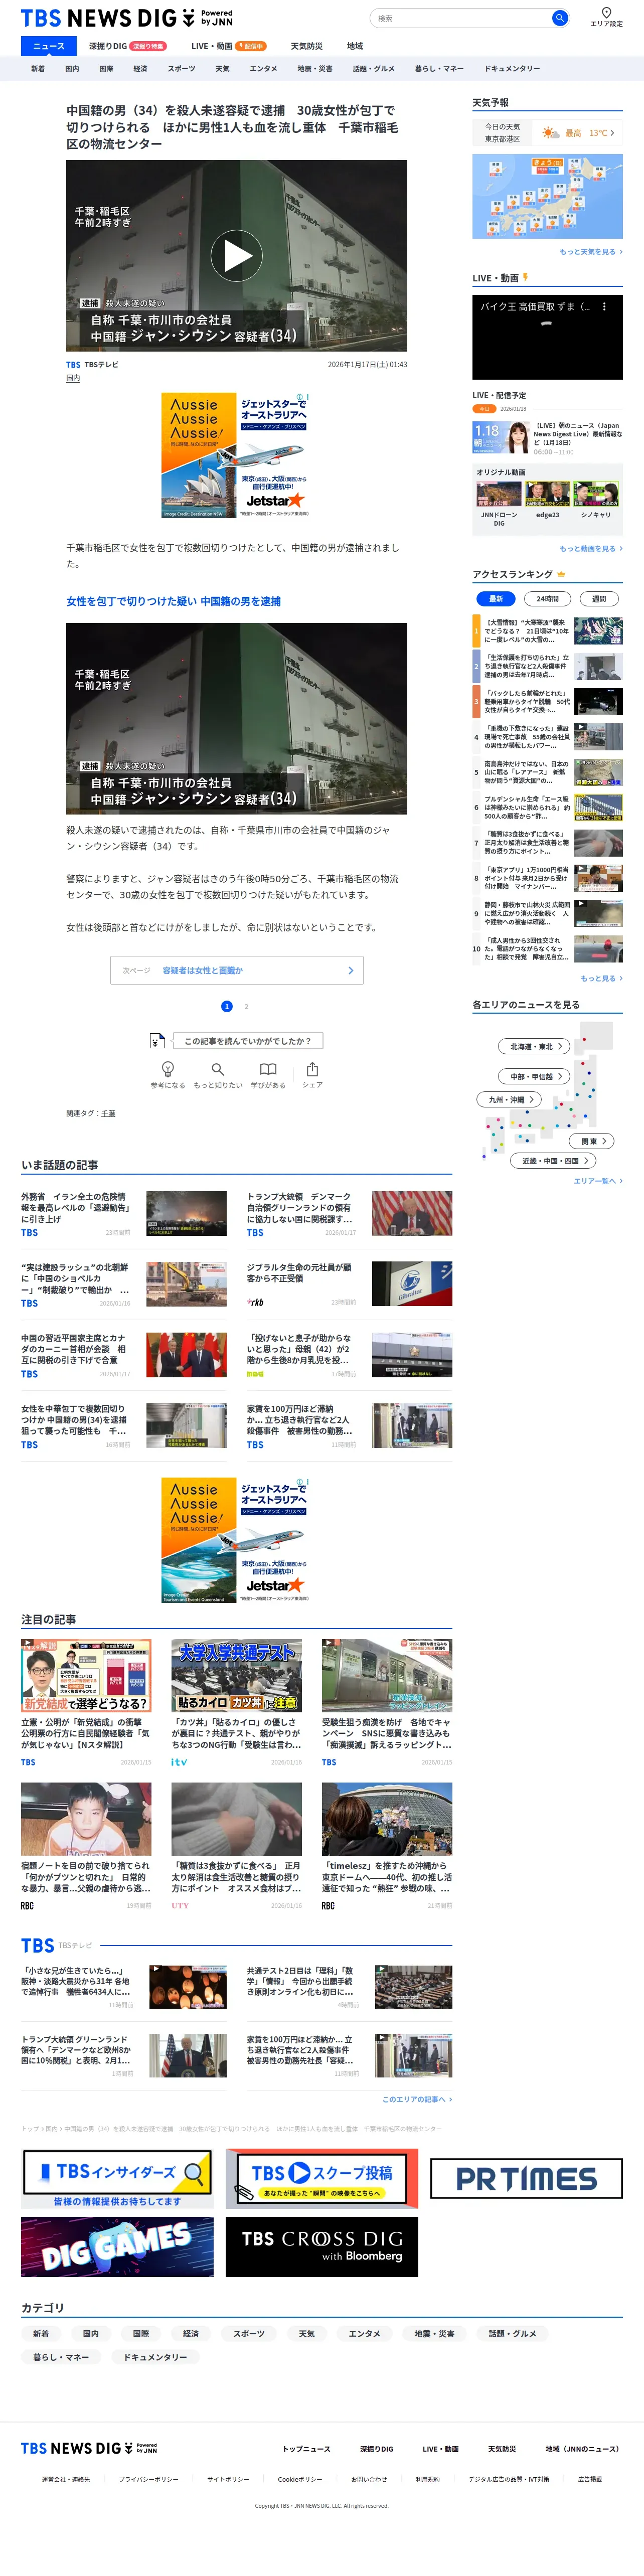This screenshot has height=2576, width=644.
Task: Select 新着 in the sub-navigation bar
Action: point(38,69)
